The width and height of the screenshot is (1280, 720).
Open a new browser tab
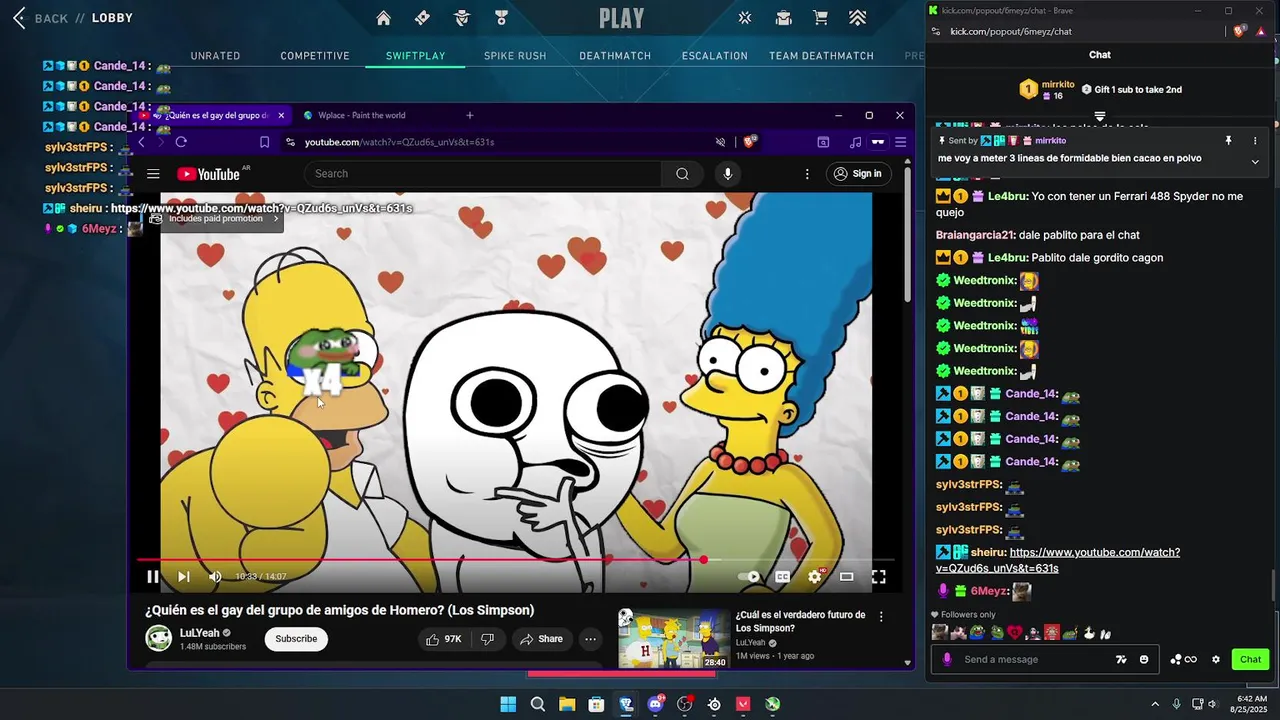(470, 115)
